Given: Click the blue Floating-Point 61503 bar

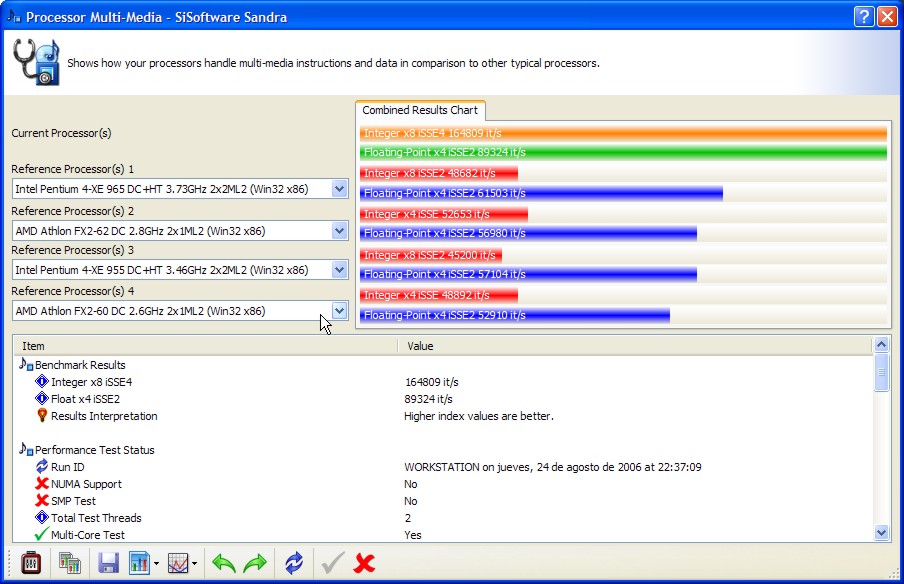Looking at the screenshot, I should (x=541, y=193).
